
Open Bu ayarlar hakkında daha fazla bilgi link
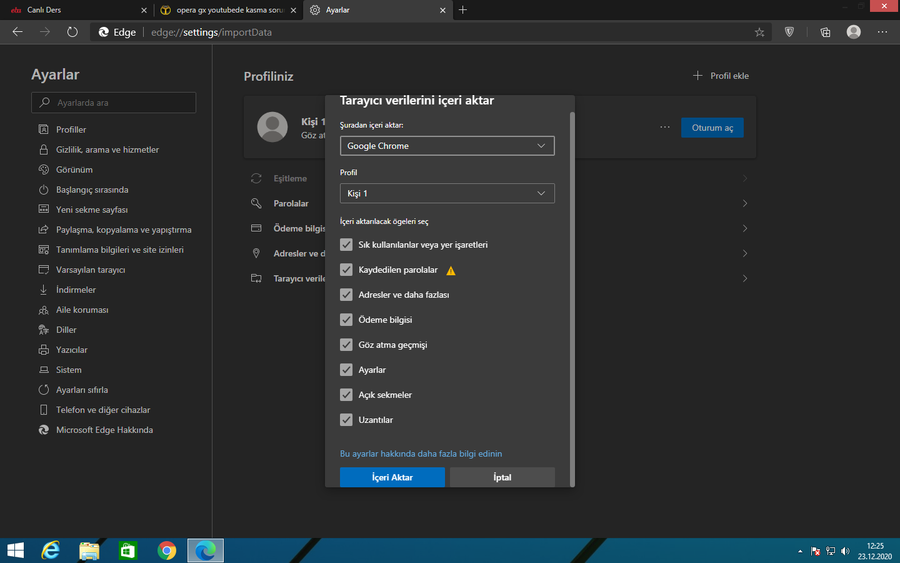pyautogui.click(x=421, y=453)
